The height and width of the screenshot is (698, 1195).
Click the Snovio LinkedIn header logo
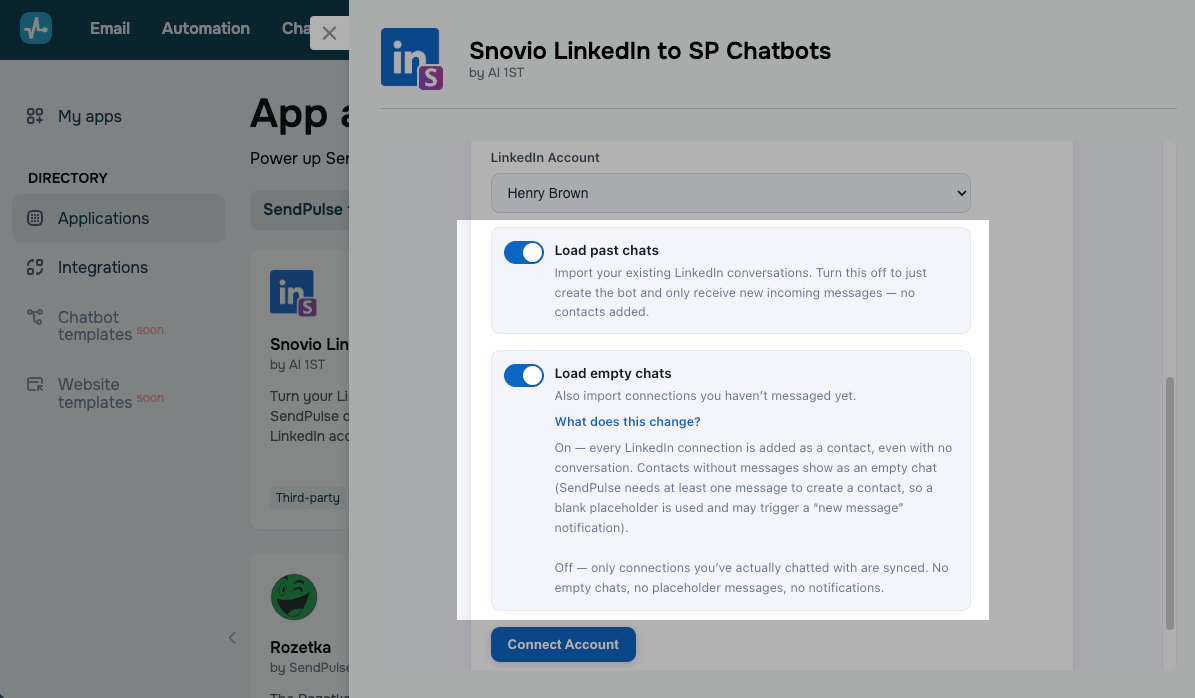(412, 59)
